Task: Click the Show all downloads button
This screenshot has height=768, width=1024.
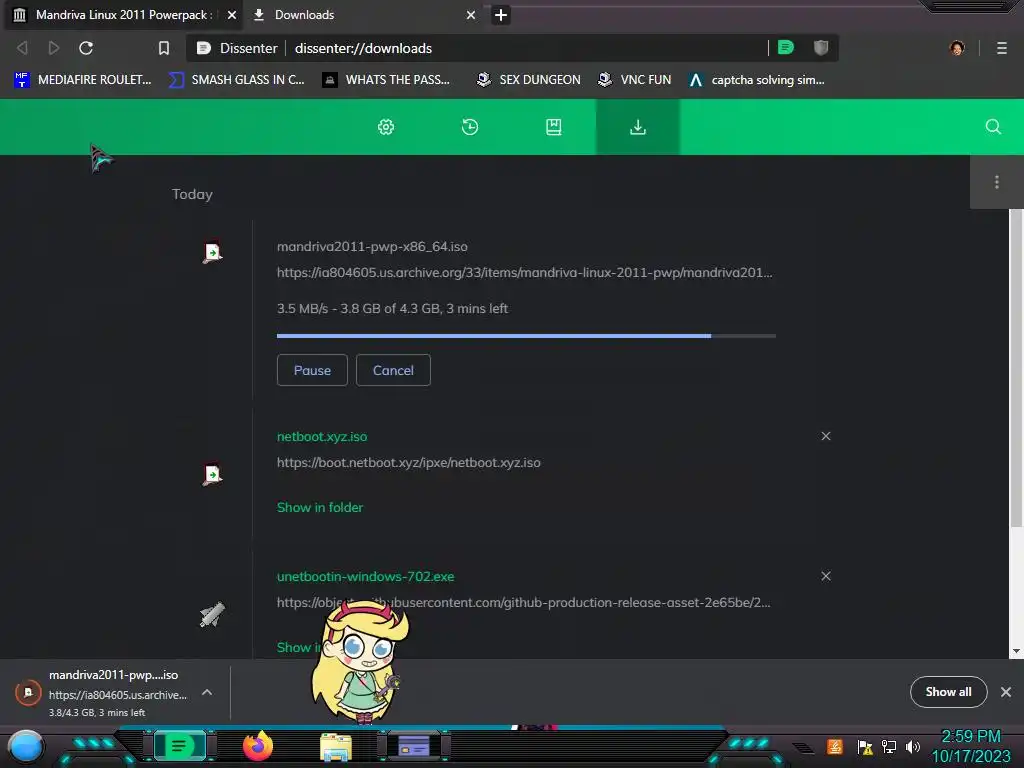Action: (x=948, y=692)
